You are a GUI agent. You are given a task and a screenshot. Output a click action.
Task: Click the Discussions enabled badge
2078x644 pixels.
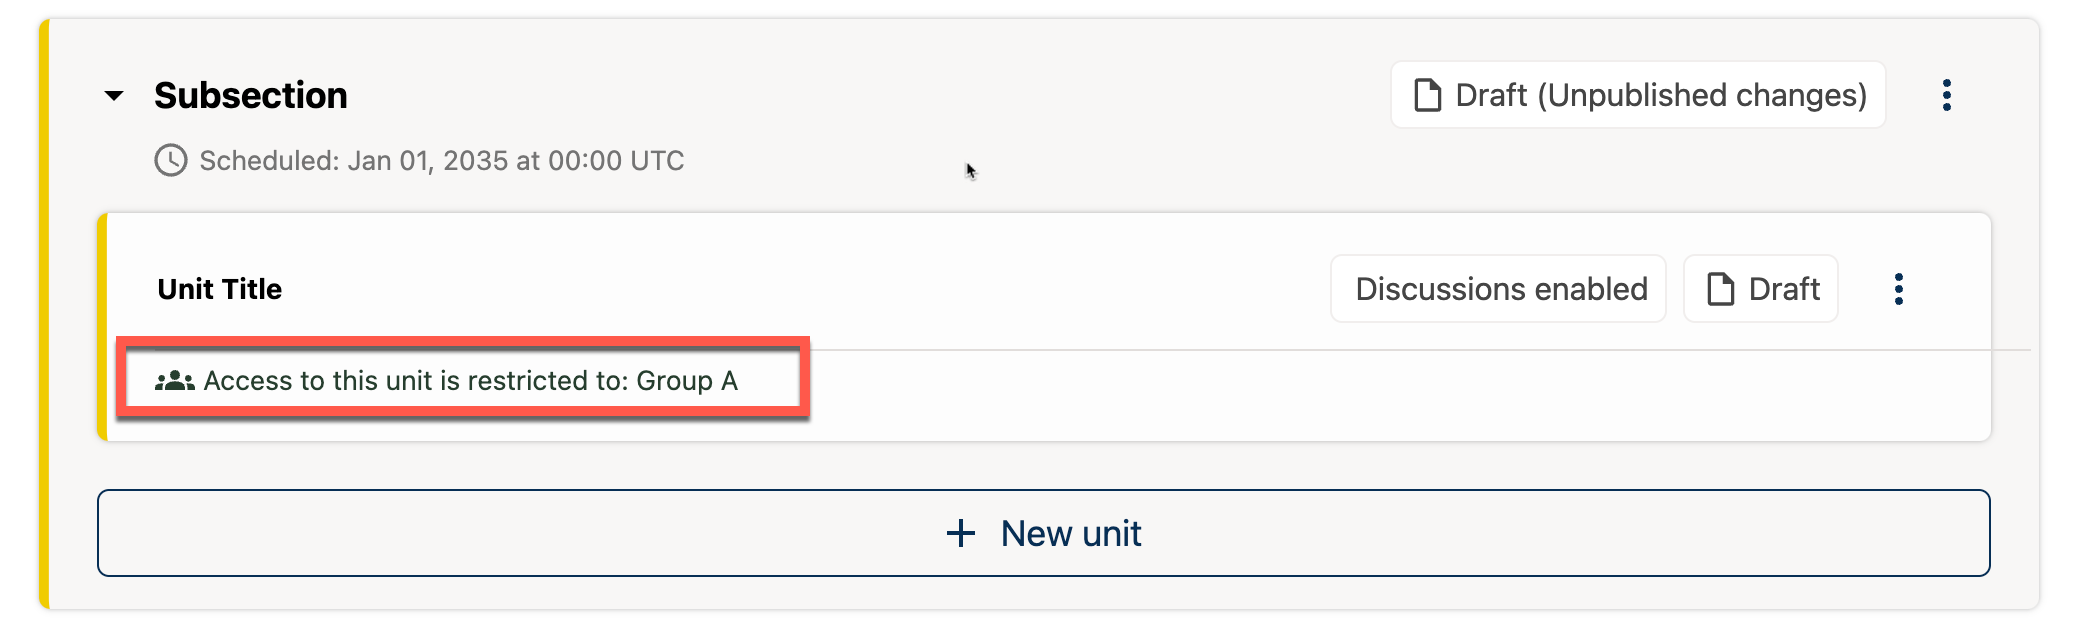pos(1500,289)
